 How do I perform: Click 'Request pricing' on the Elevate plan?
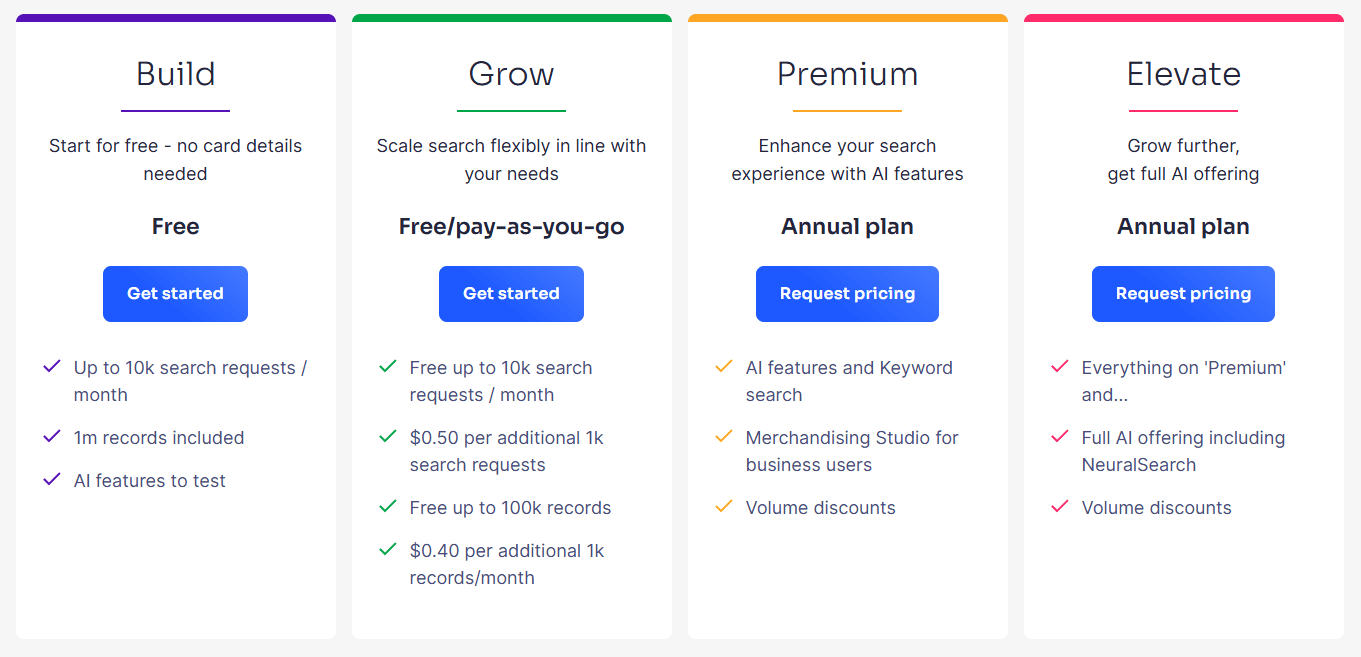click(1183, 293)
